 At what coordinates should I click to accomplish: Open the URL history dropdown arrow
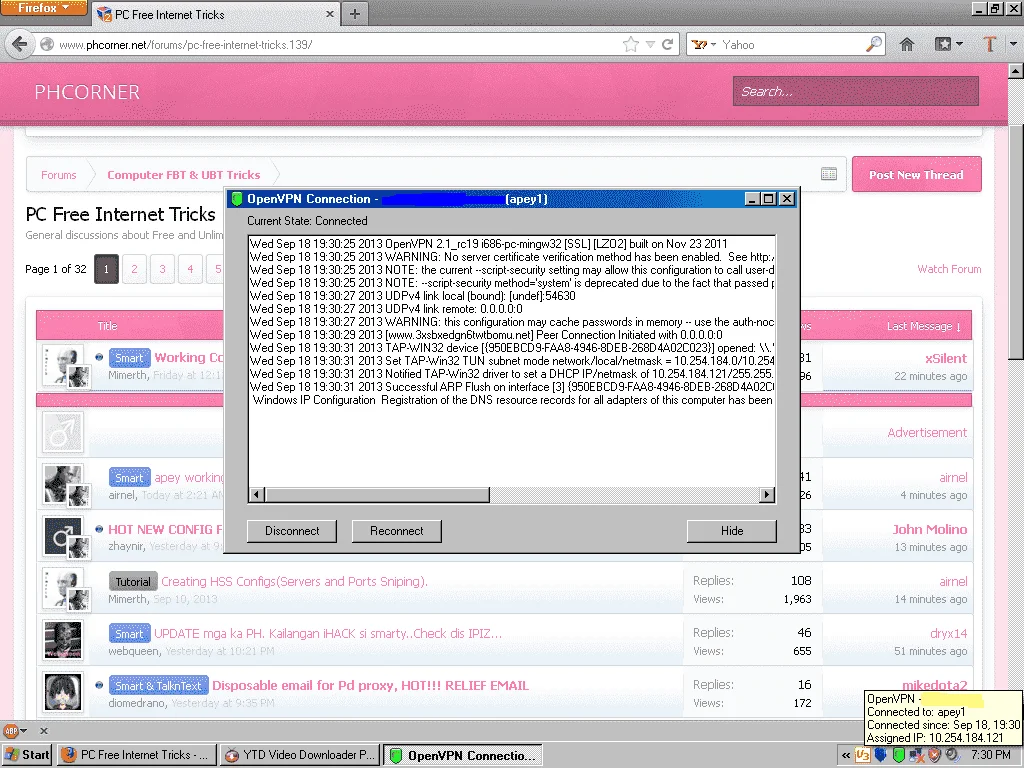coord(650,44)
